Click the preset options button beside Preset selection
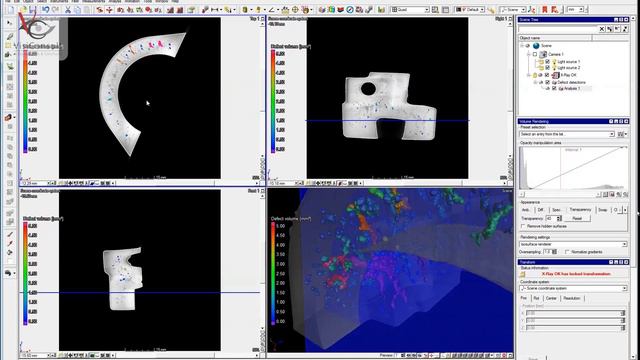640x360 pixels. click(x=622, y=134)
